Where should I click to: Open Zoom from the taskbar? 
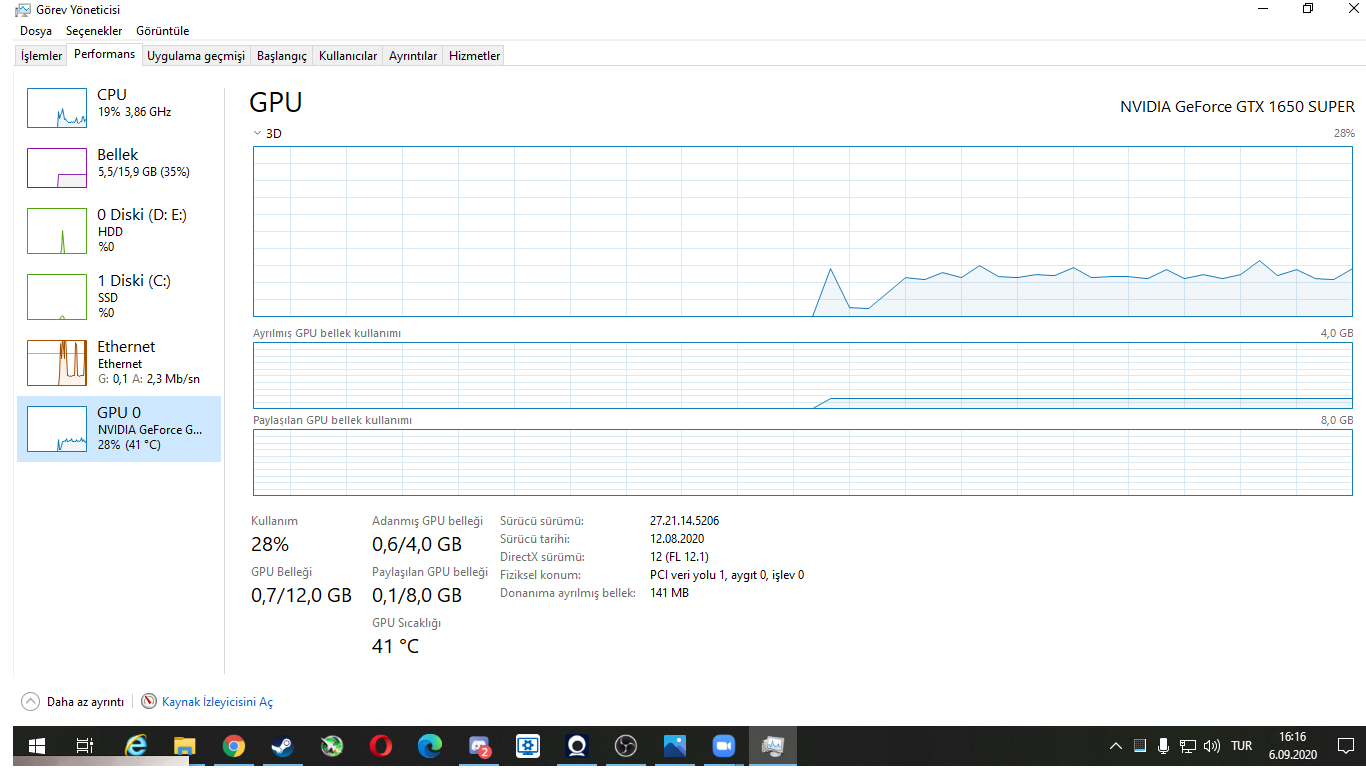point(724,746)
